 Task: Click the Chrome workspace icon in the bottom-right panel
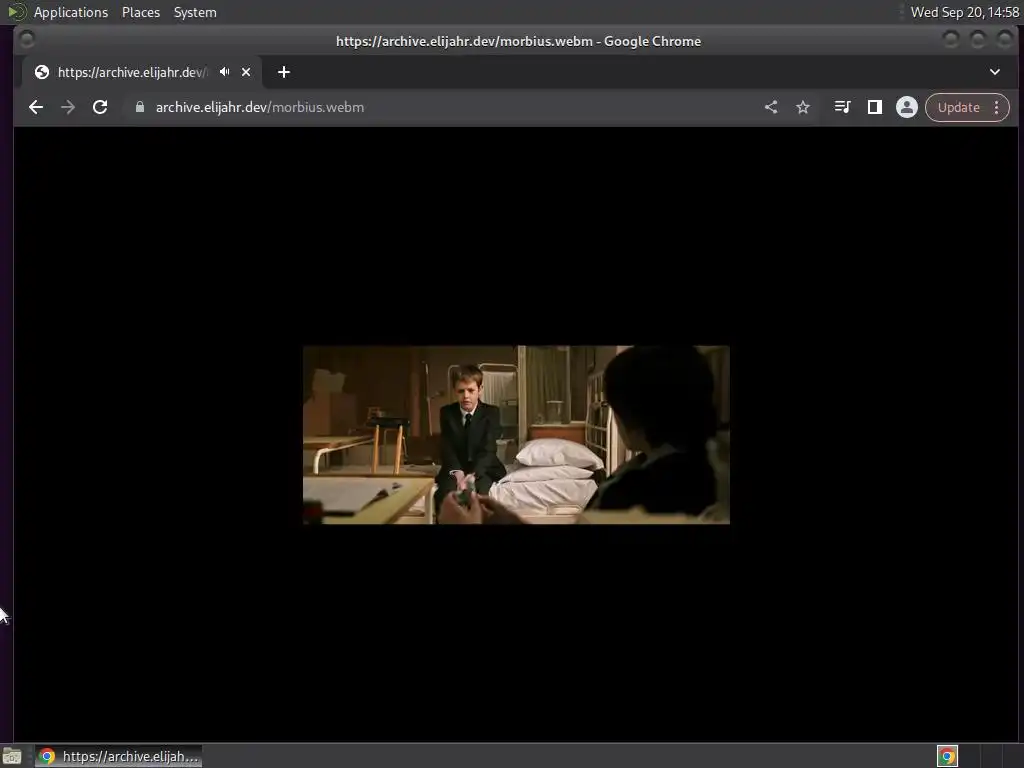click(947, 756)
